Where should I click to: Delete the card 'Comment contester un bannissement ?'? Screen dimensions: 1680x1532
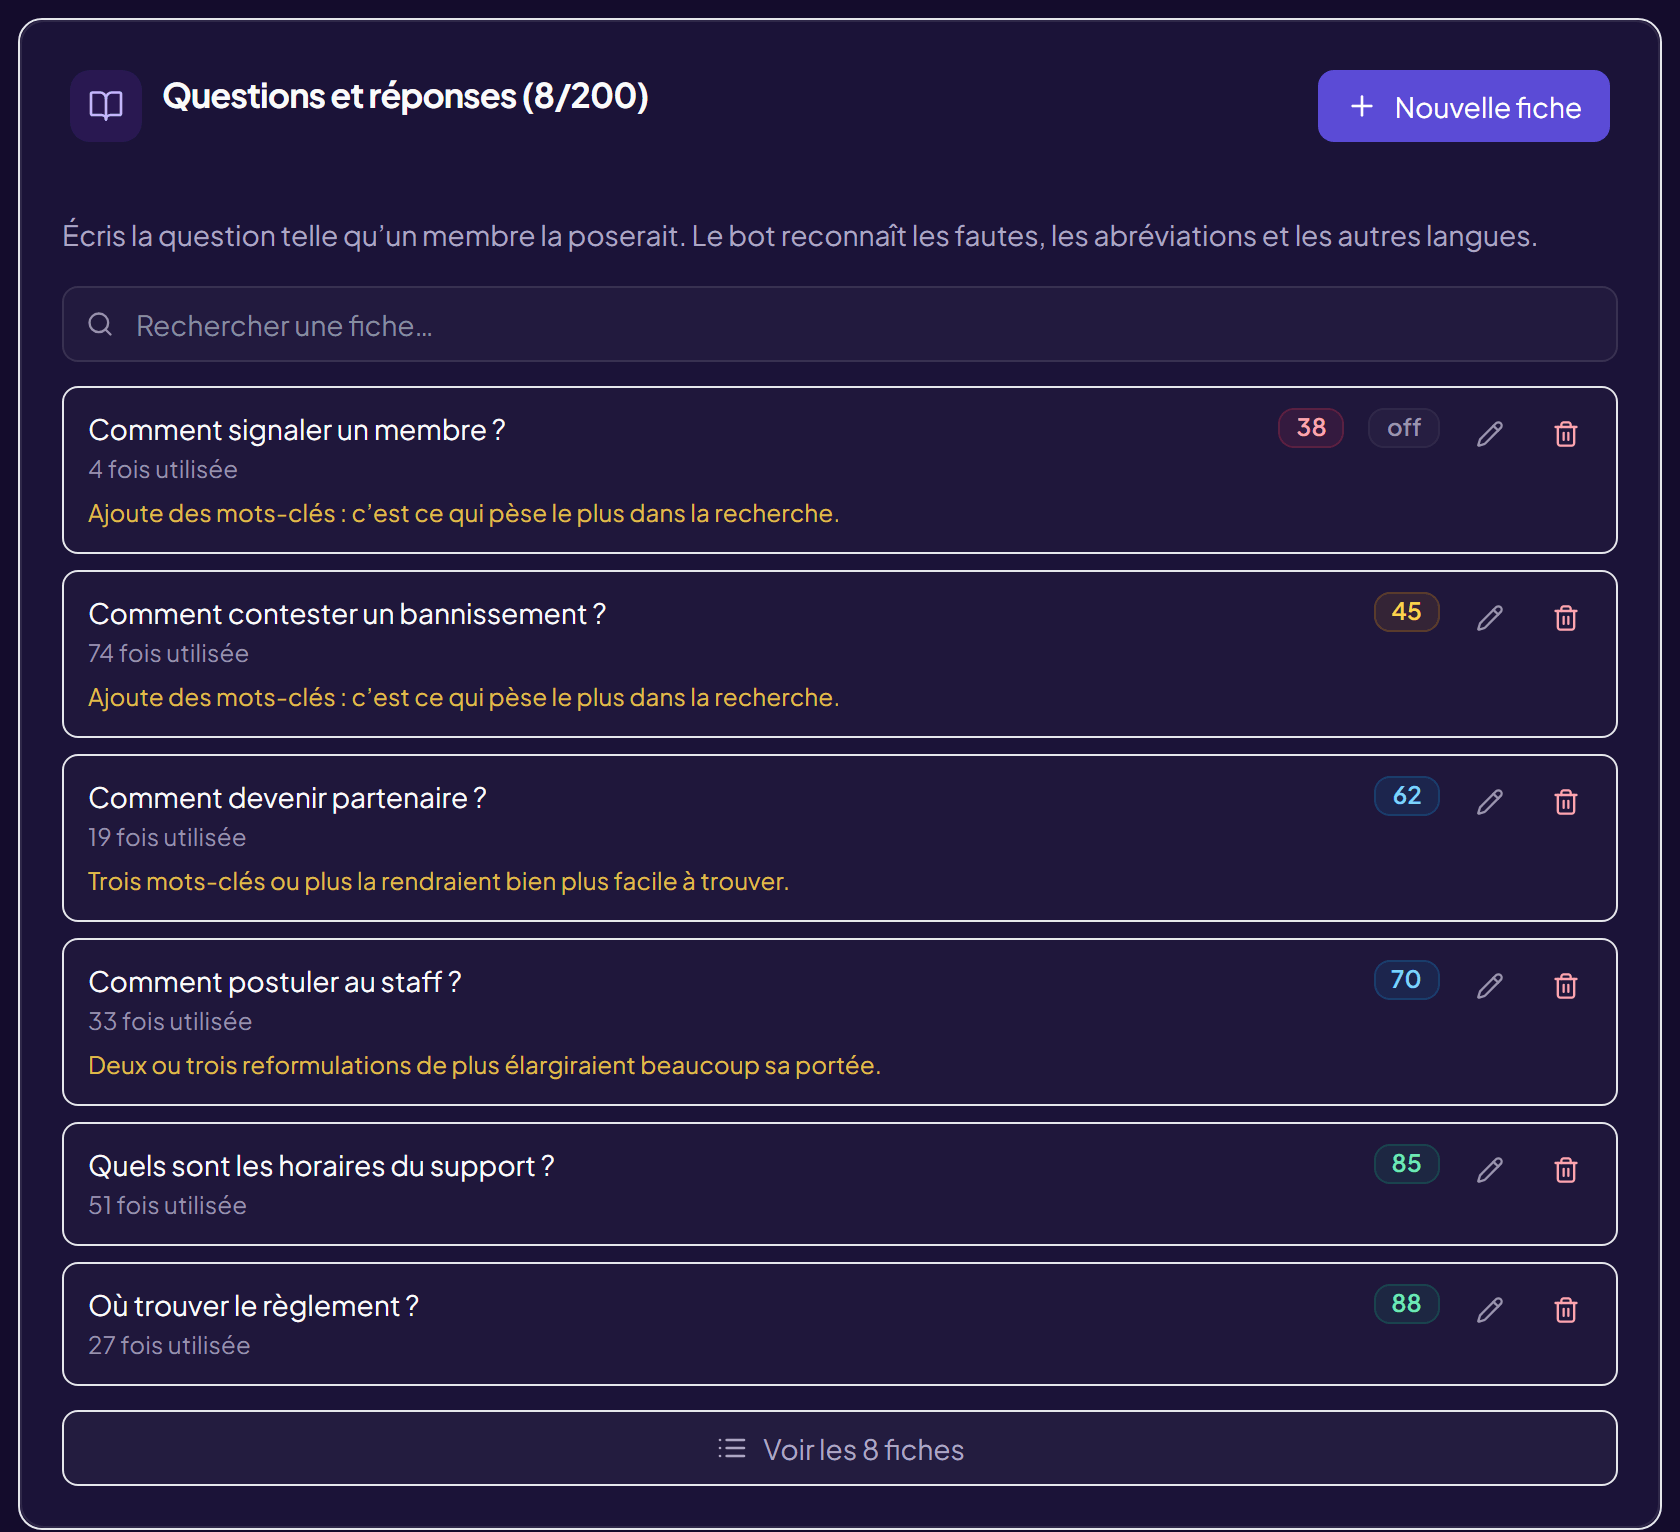(1566, 617)
